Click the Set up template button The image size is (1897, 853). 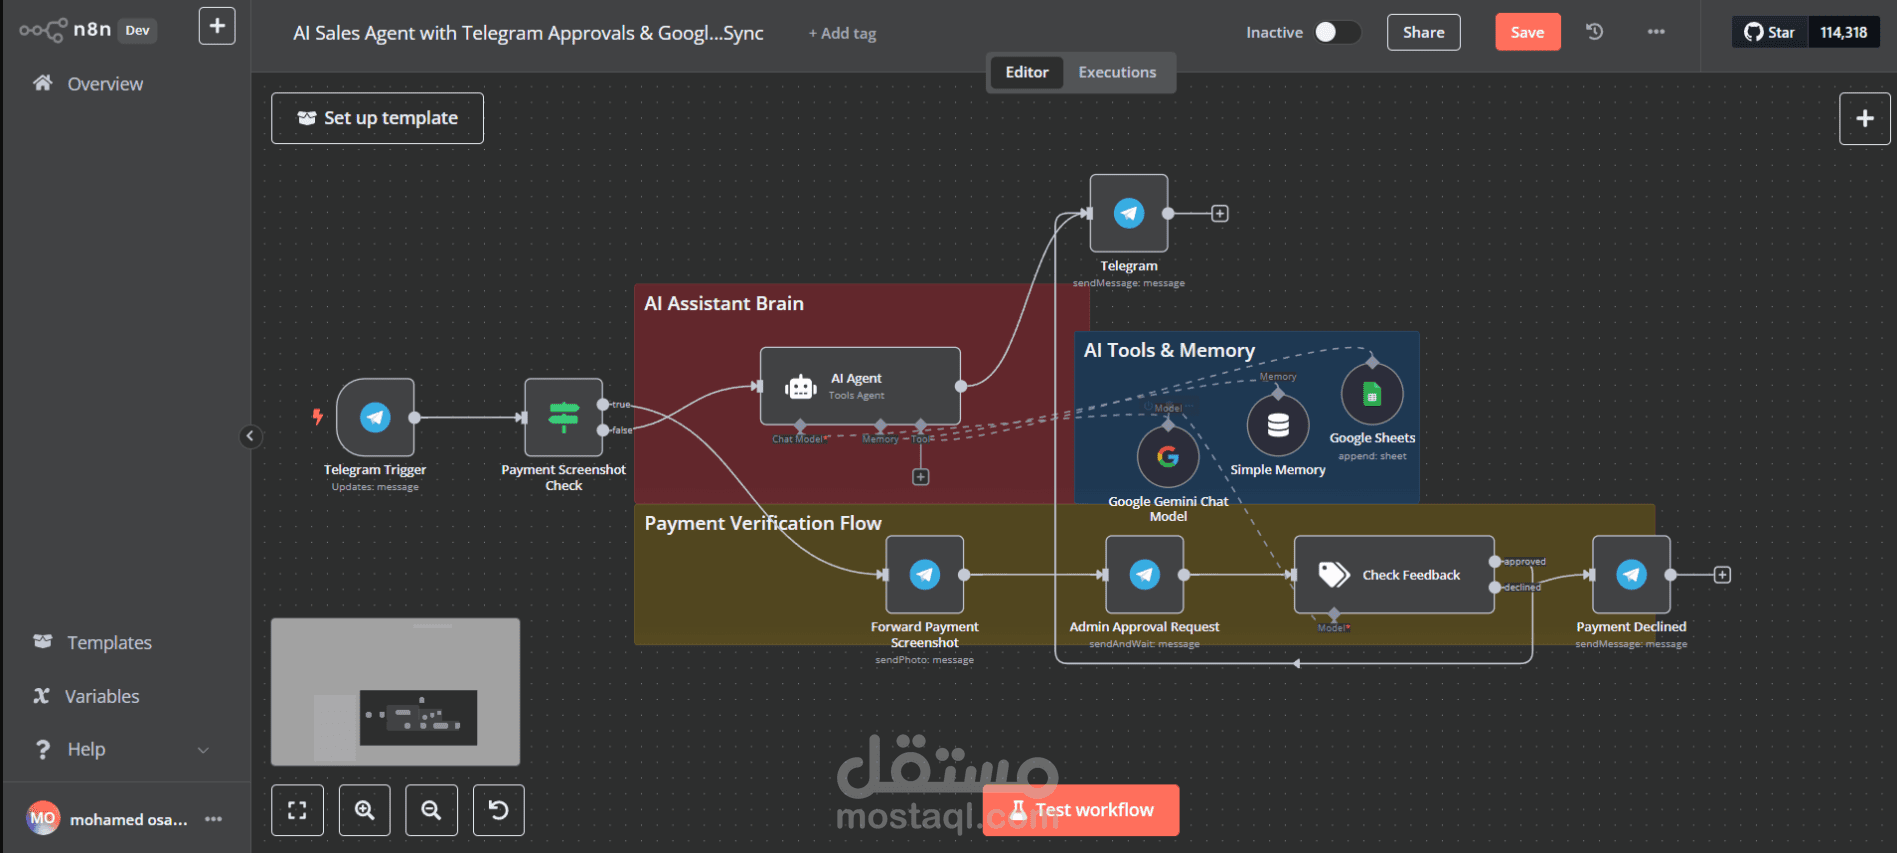tap(377, 118)
